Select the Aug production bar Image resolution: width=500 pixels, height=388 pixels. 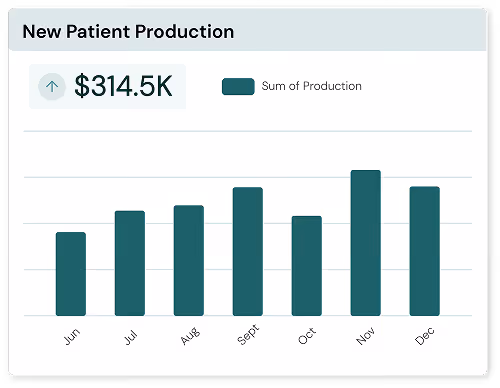point(189,261)
